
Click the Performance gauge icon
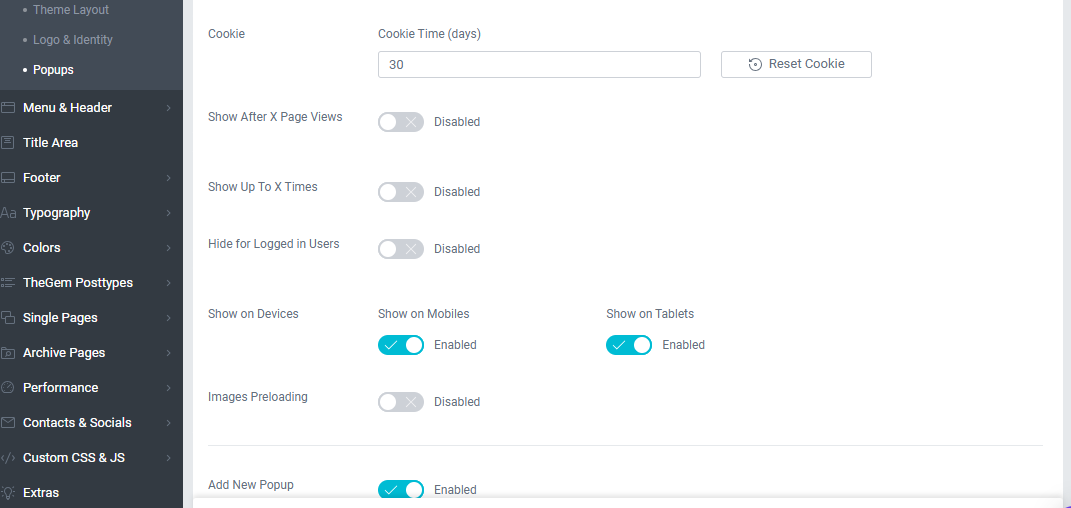coord(8,388)
